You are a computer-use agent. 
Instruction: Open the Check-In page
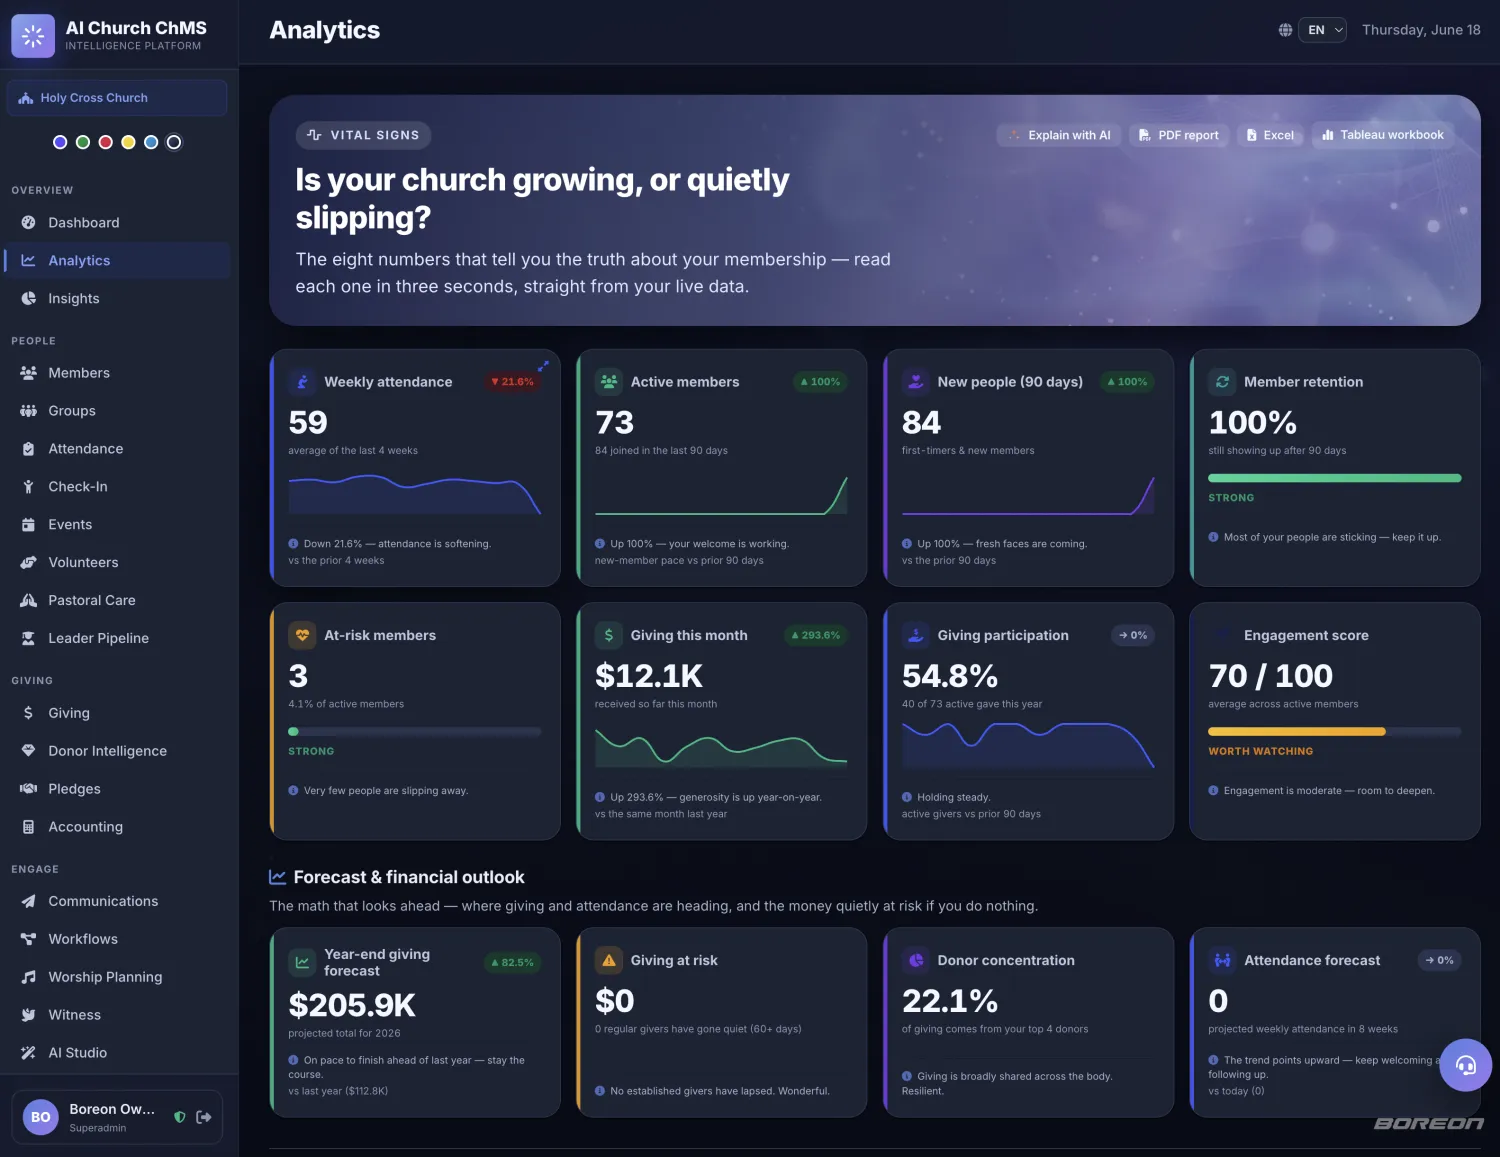pos(117,487)
